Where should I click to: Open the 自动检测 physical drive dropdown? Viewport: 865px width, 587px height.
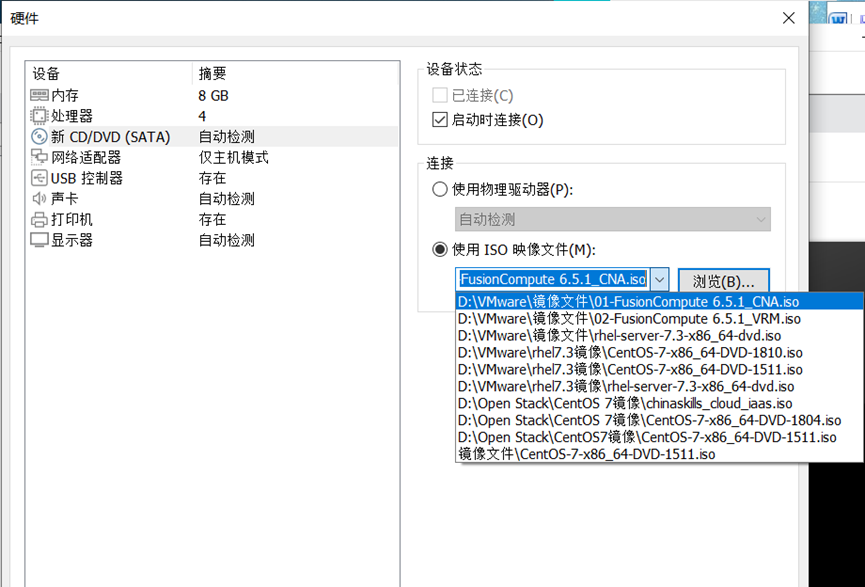click(612, 220)
